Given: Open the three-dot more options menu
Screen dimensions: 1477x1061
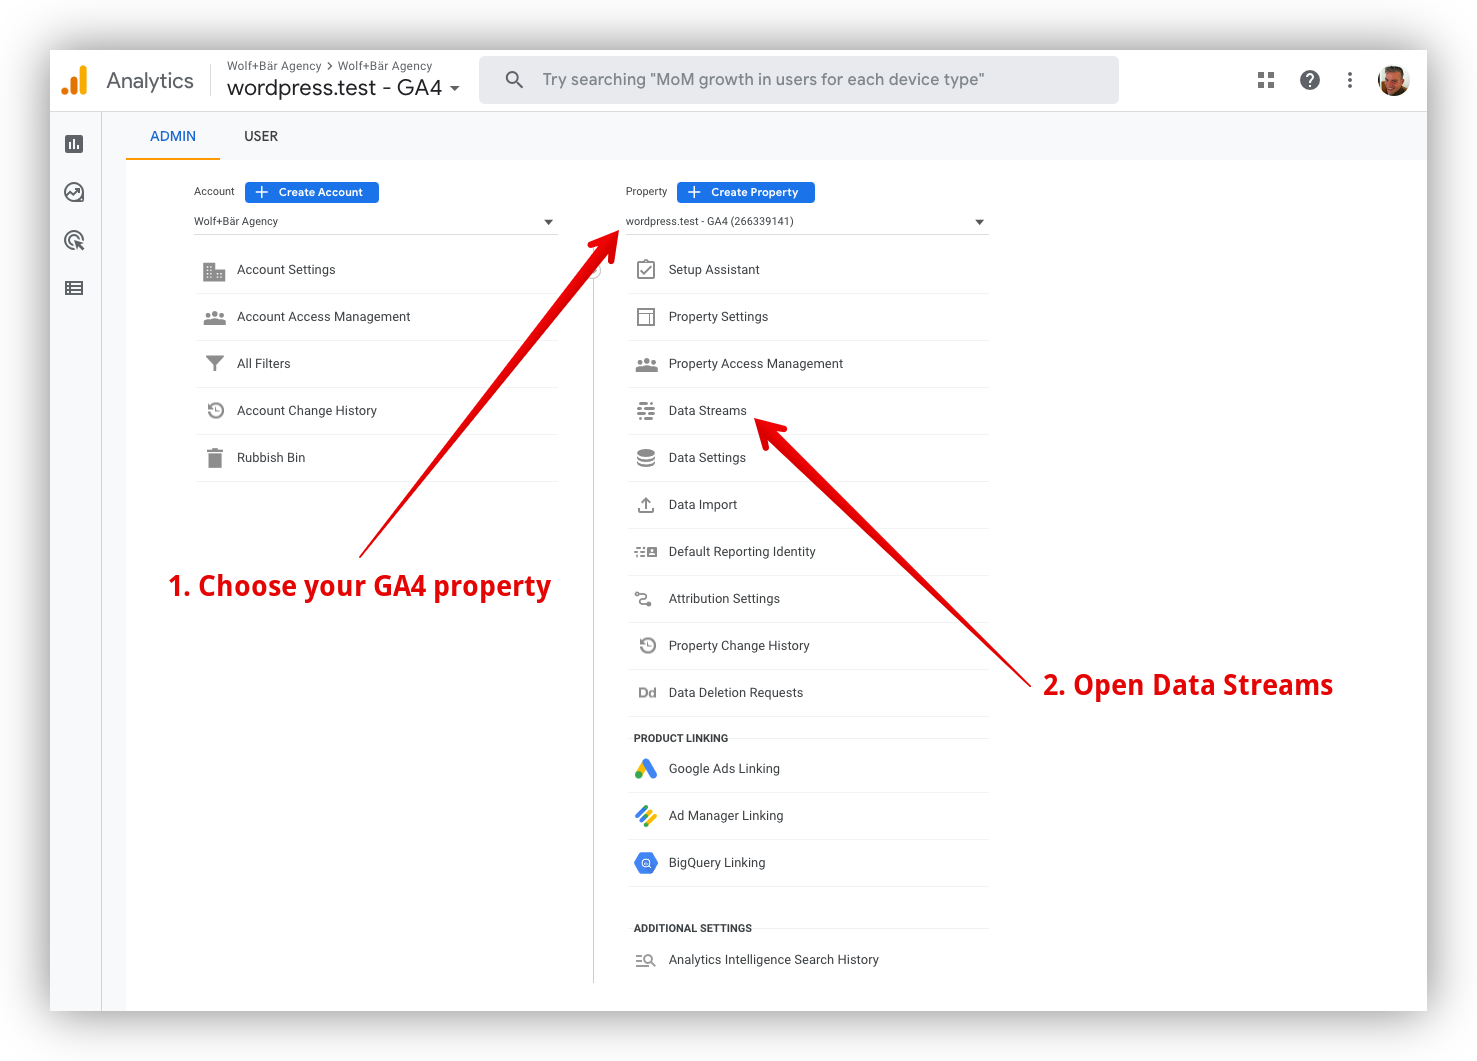Looking at the screenshot, I should [x=1350, y=80].
